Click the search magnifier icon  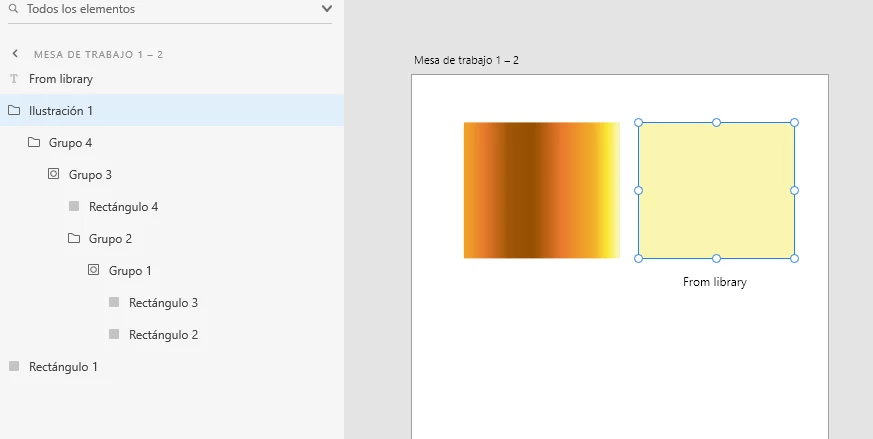tap(13, 8)
